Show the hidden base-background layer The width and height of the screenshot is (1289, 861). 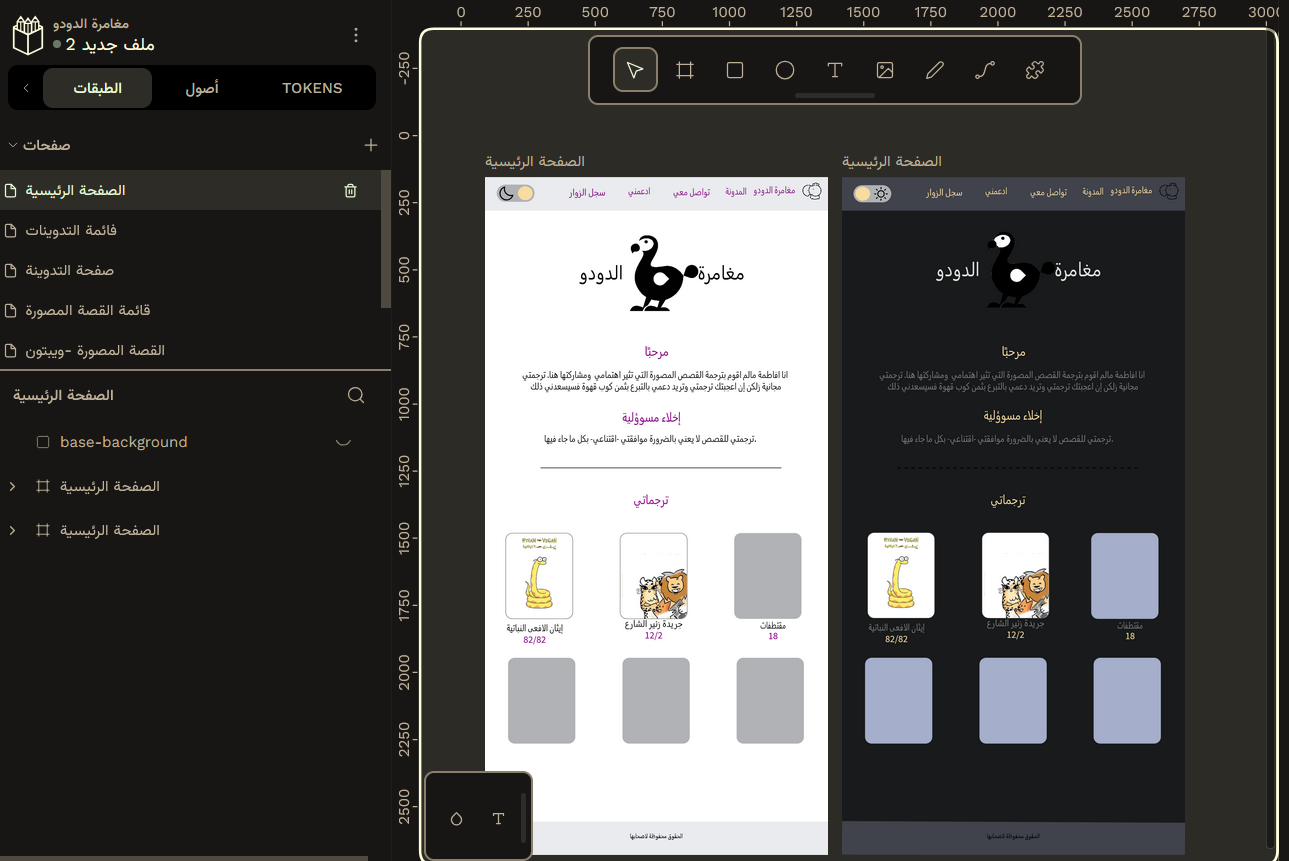point(343,442)
